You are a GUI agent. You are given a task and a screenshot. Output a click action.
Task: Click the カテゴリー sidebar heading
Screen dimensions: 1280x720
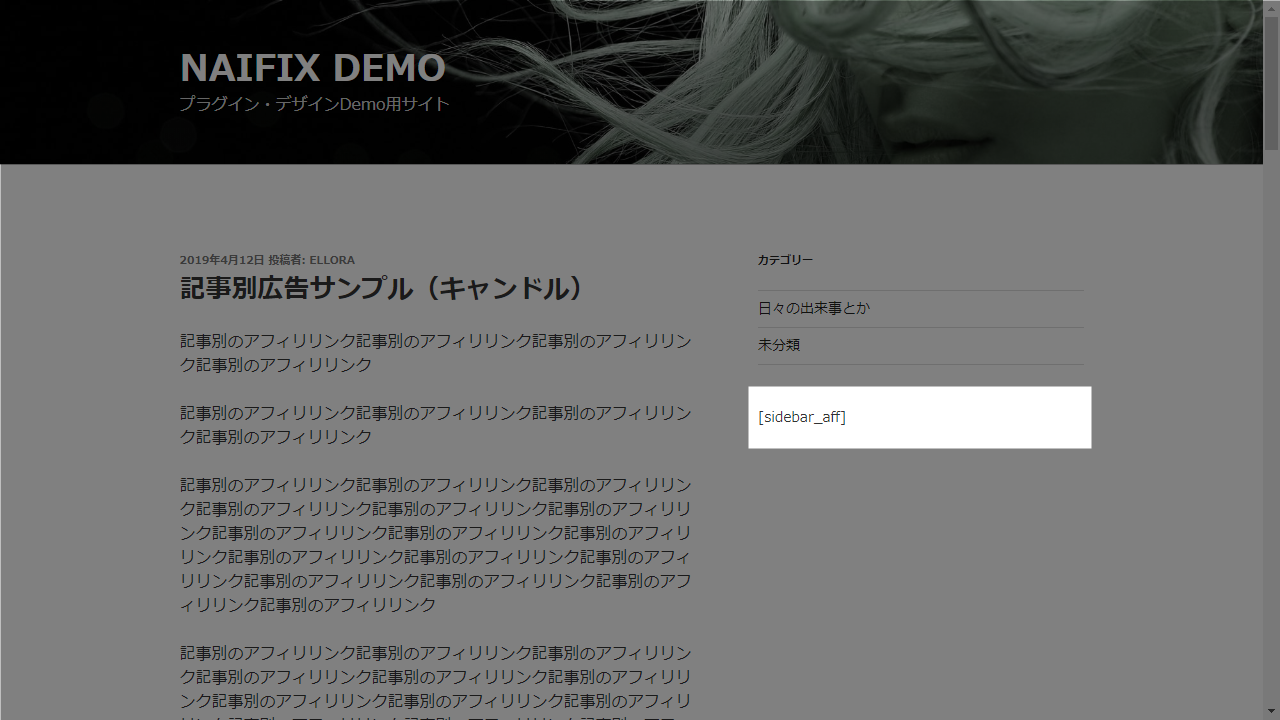click(x=786, y=260)
